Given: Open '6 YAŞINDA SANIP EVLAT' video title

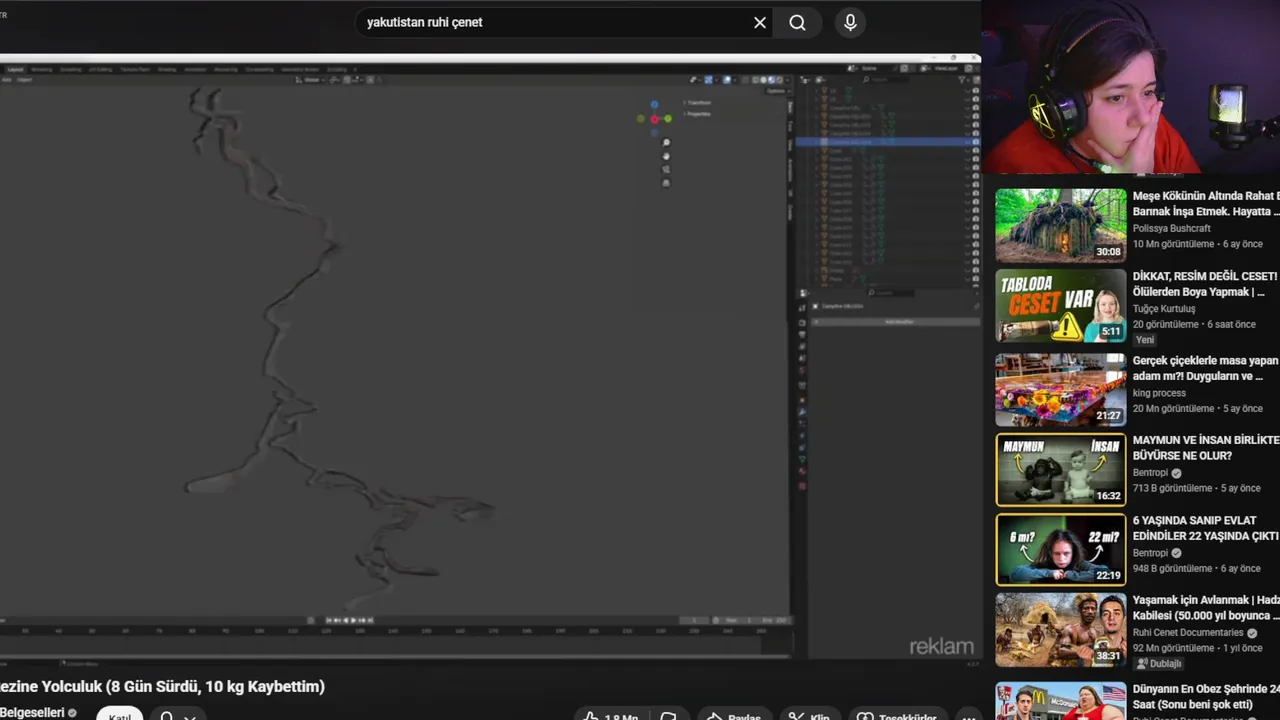Looking at the screenshot, I should tap(1206, 528).
